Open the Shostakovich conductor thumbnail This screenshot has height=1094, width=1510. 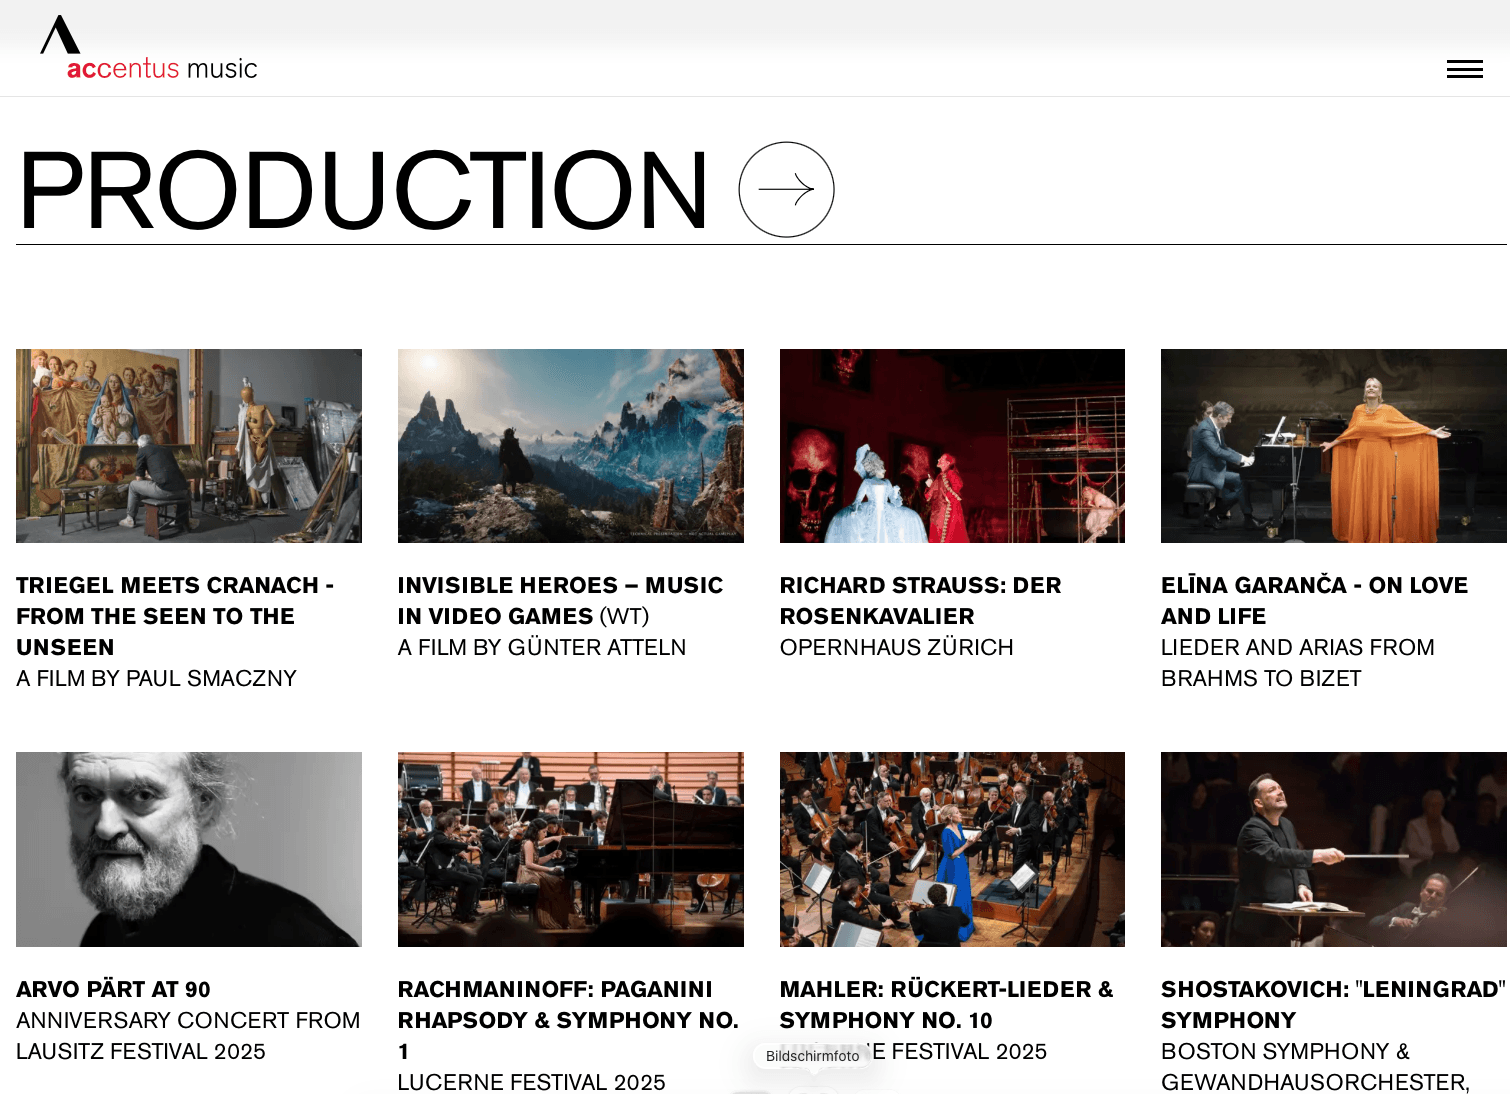click(x=1334, y=849)
